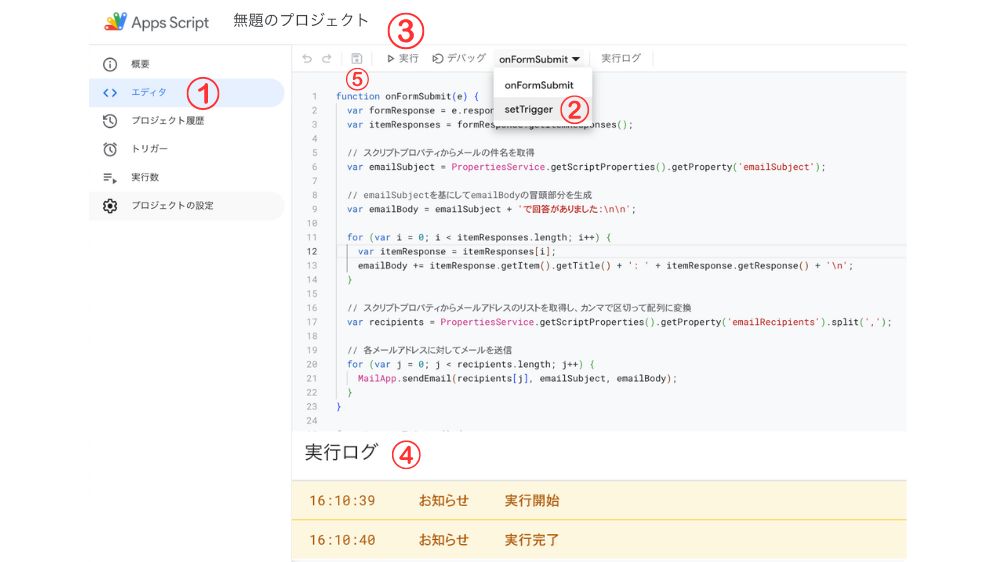Open the 概要 overview info icon
1000x562 pixels.
coord(110,64)
